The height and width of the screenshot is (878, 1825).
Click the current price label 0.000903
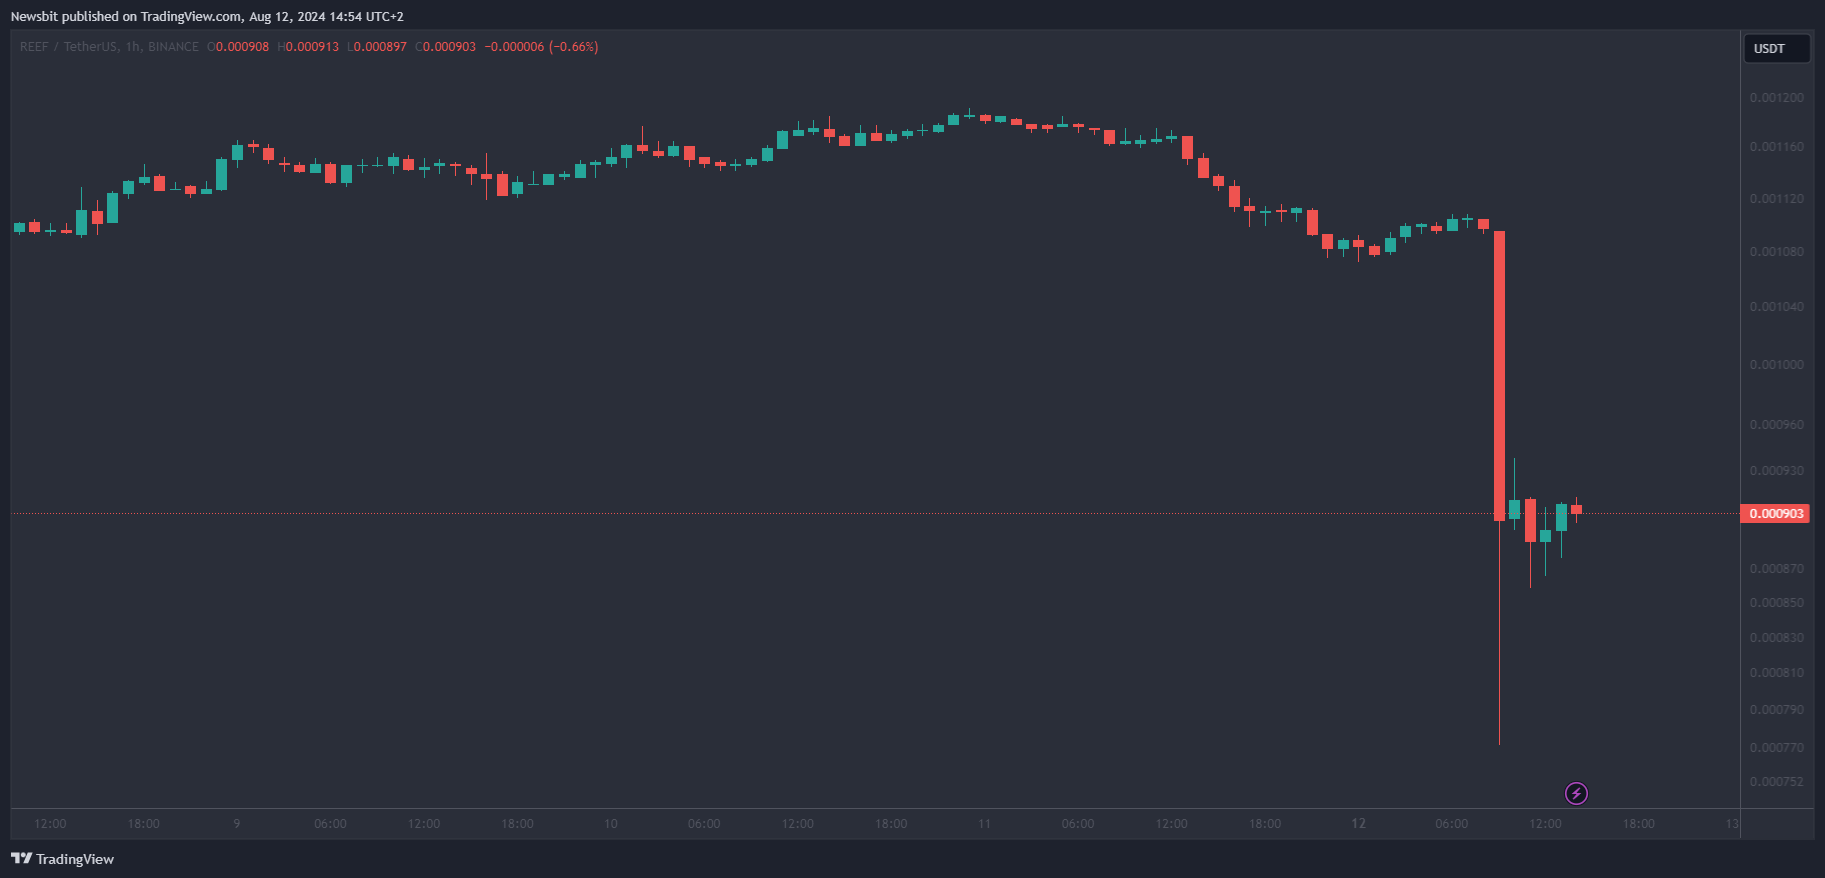click(1776, 514)
